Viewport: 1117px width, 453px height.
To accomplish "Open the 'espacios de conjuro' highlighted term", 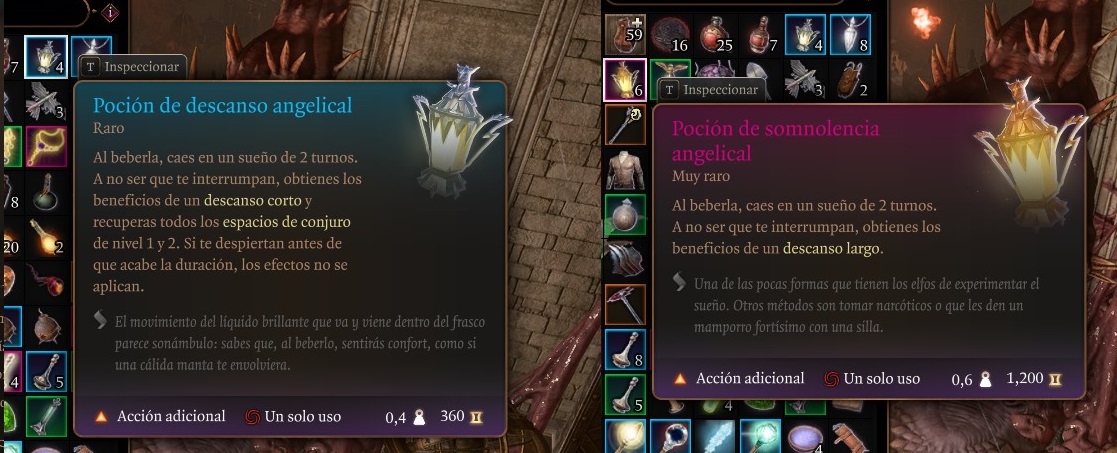I will coord(286,222).
